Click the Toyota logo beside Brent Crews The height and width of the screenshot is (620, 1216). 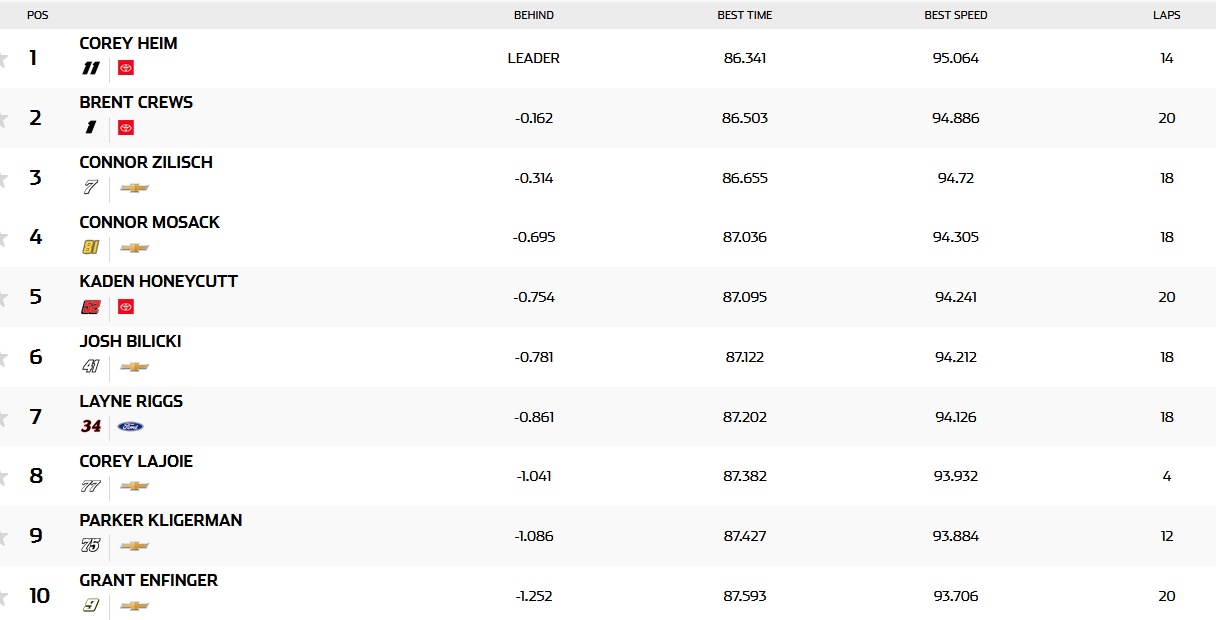tap(125, 128)
